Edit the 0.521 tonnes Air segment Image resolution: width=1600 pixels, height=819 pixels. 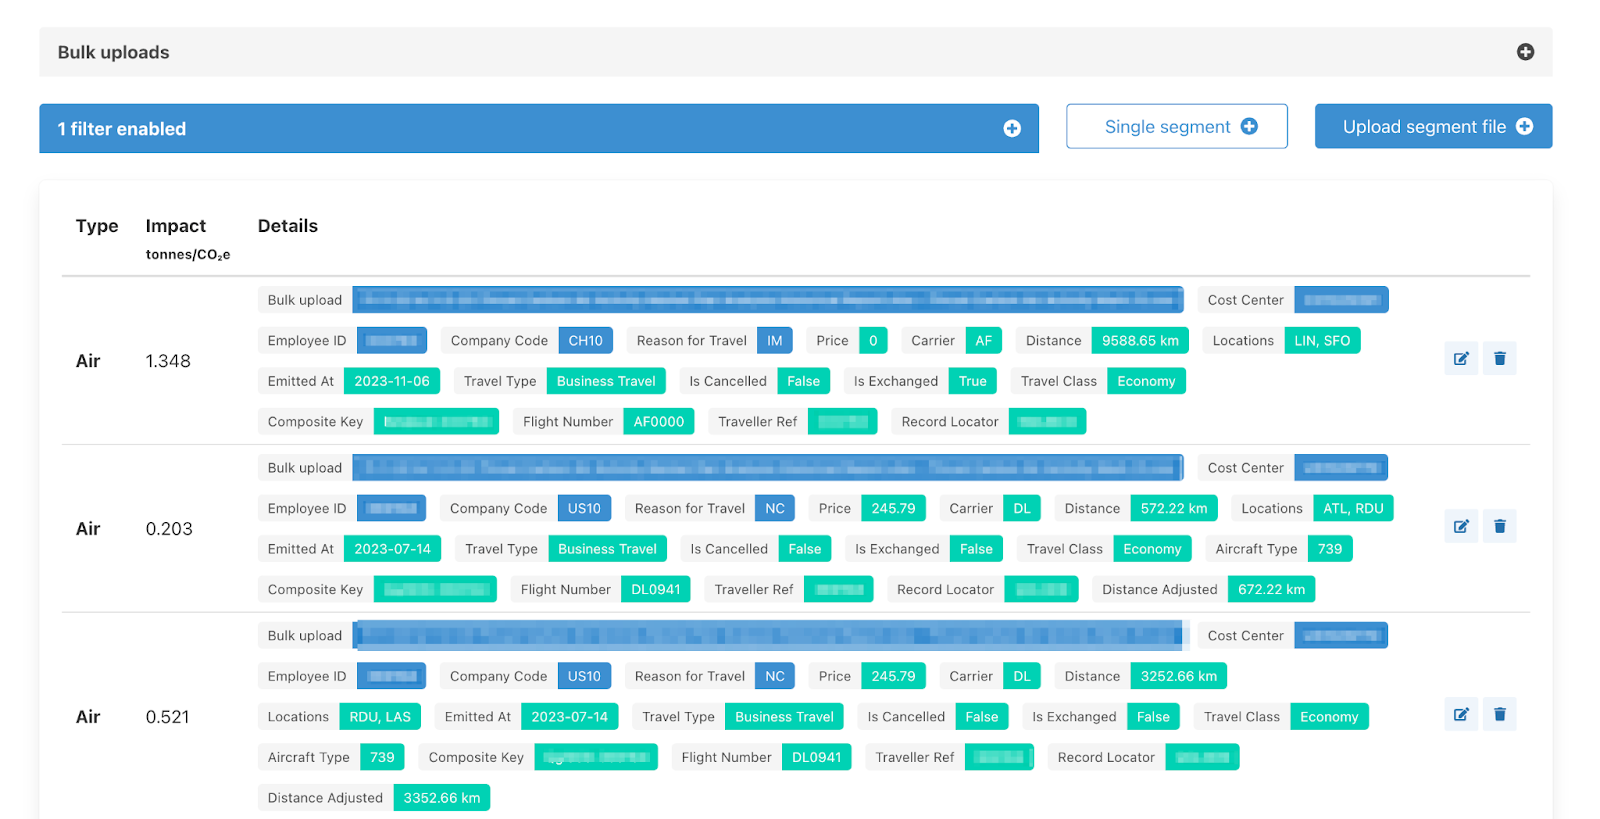[1460, 715]
